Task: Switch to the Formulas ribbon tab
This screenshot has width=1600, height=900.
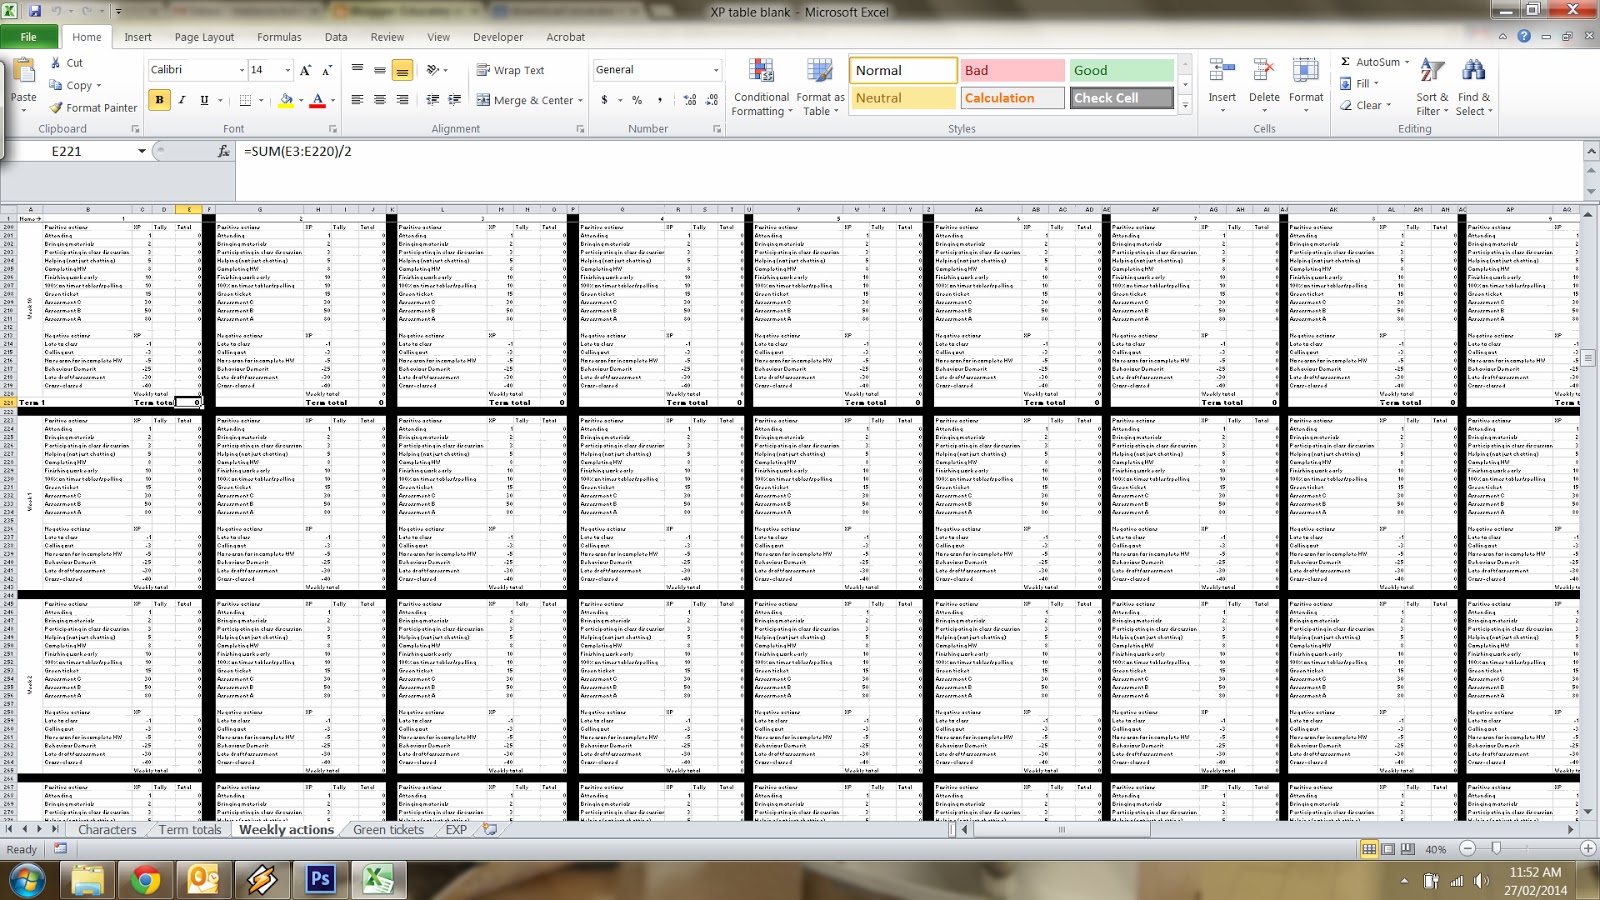Action: click(279, 37)
